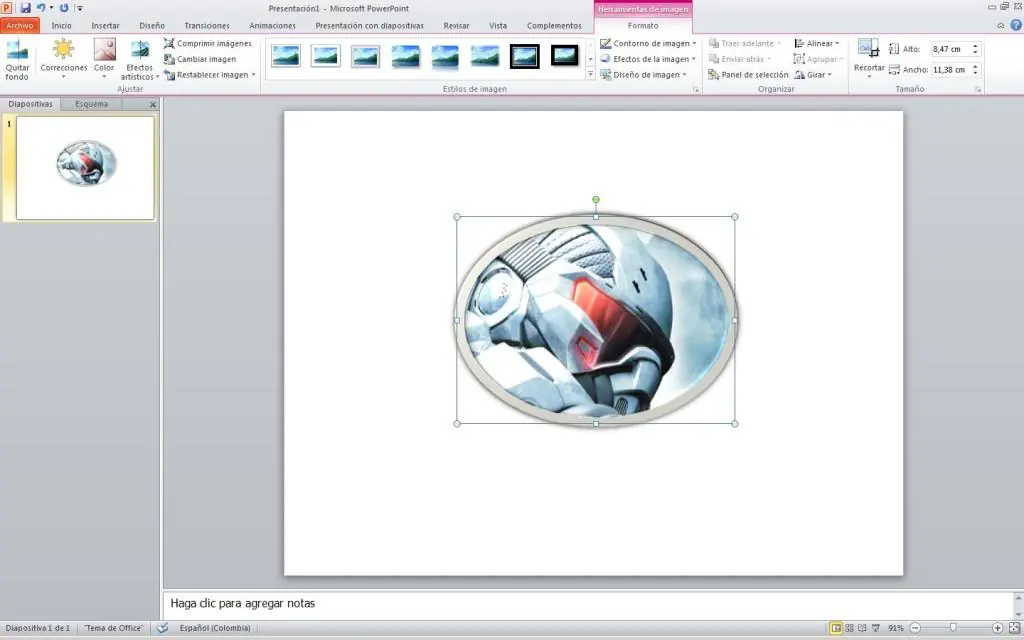
Task: Click the spell check status icon
Action: tap(163, 628)
